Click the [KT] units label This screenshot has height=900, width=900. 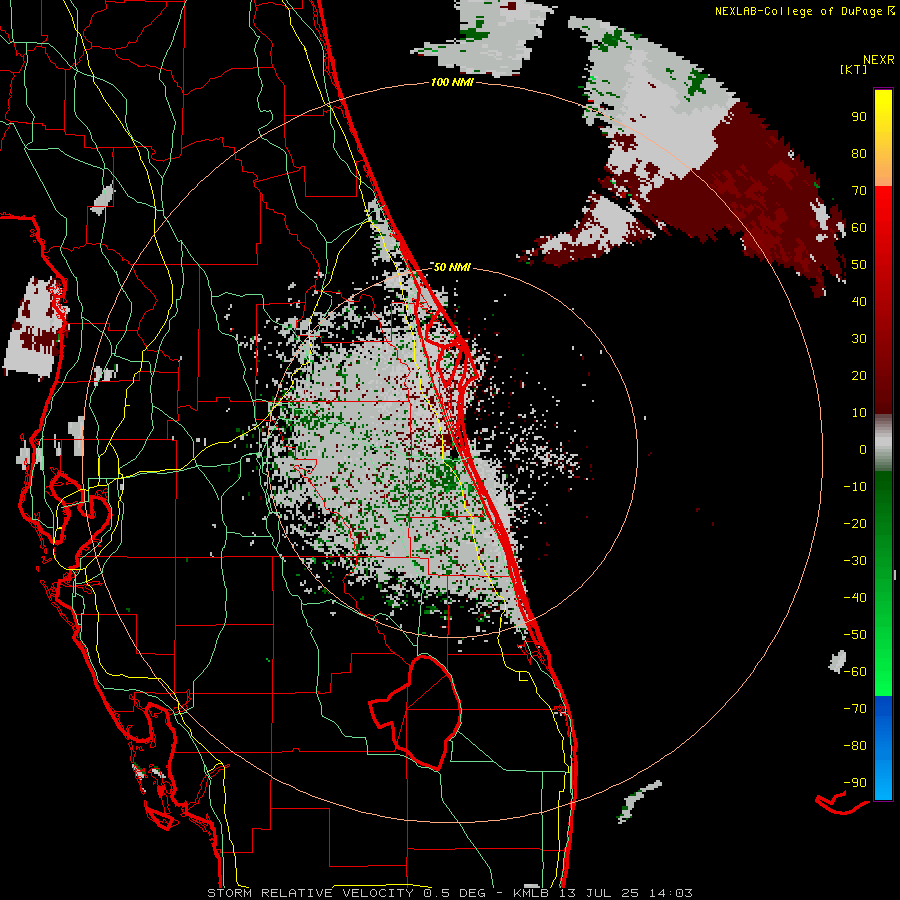(x=854, y=69)
